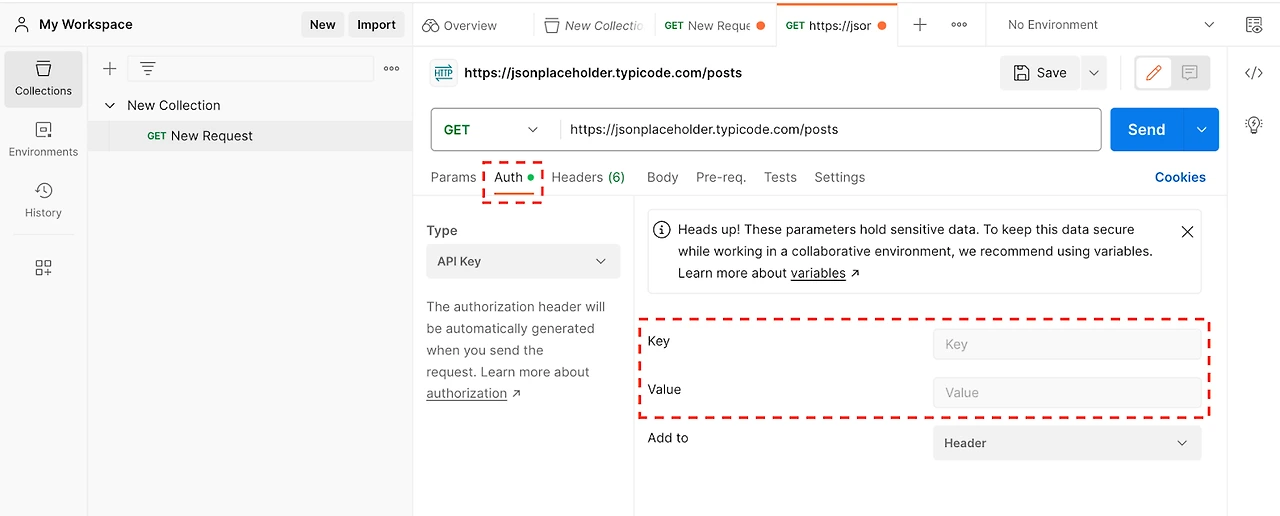The height and width of the screenshot is (516, 1280).
Task: Click the configure workspace sidebar grid icon
Action: point(43,268)
